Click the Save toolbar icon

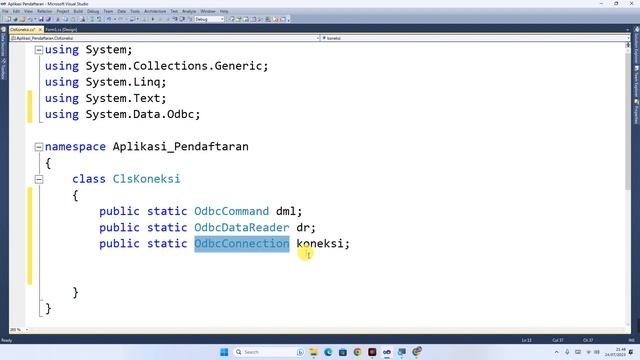click(41, 19)
